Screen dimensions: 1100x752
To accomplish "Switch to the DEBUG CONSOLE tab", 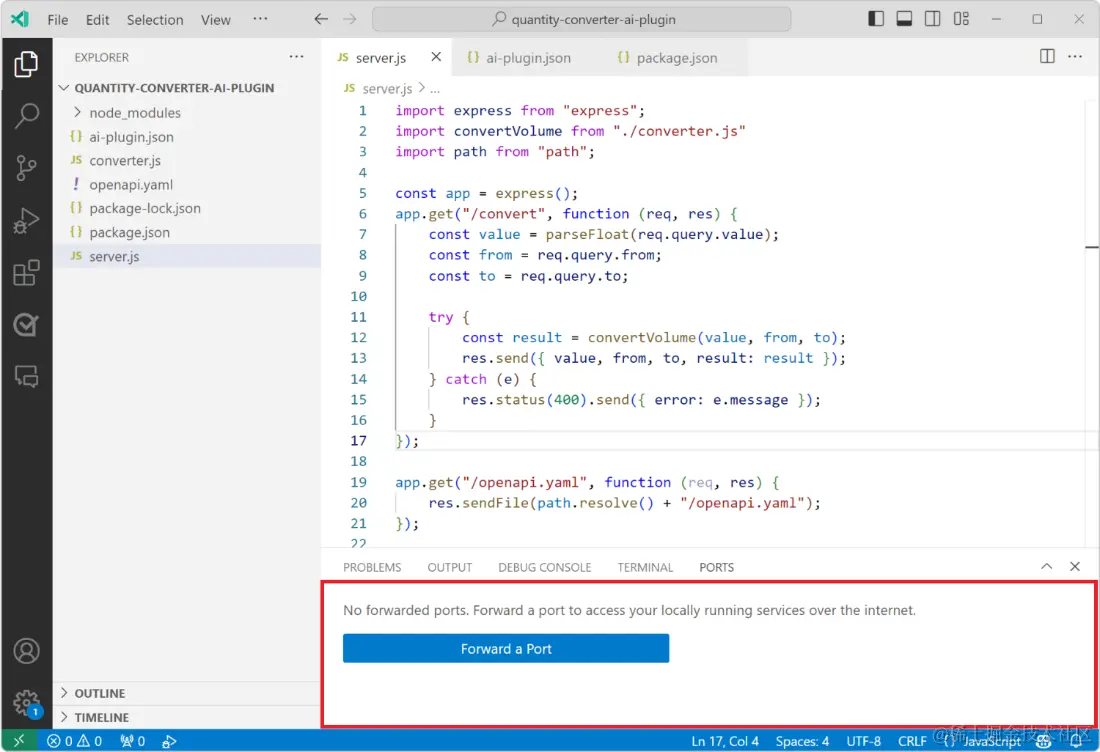I will [x=544, y=567].
